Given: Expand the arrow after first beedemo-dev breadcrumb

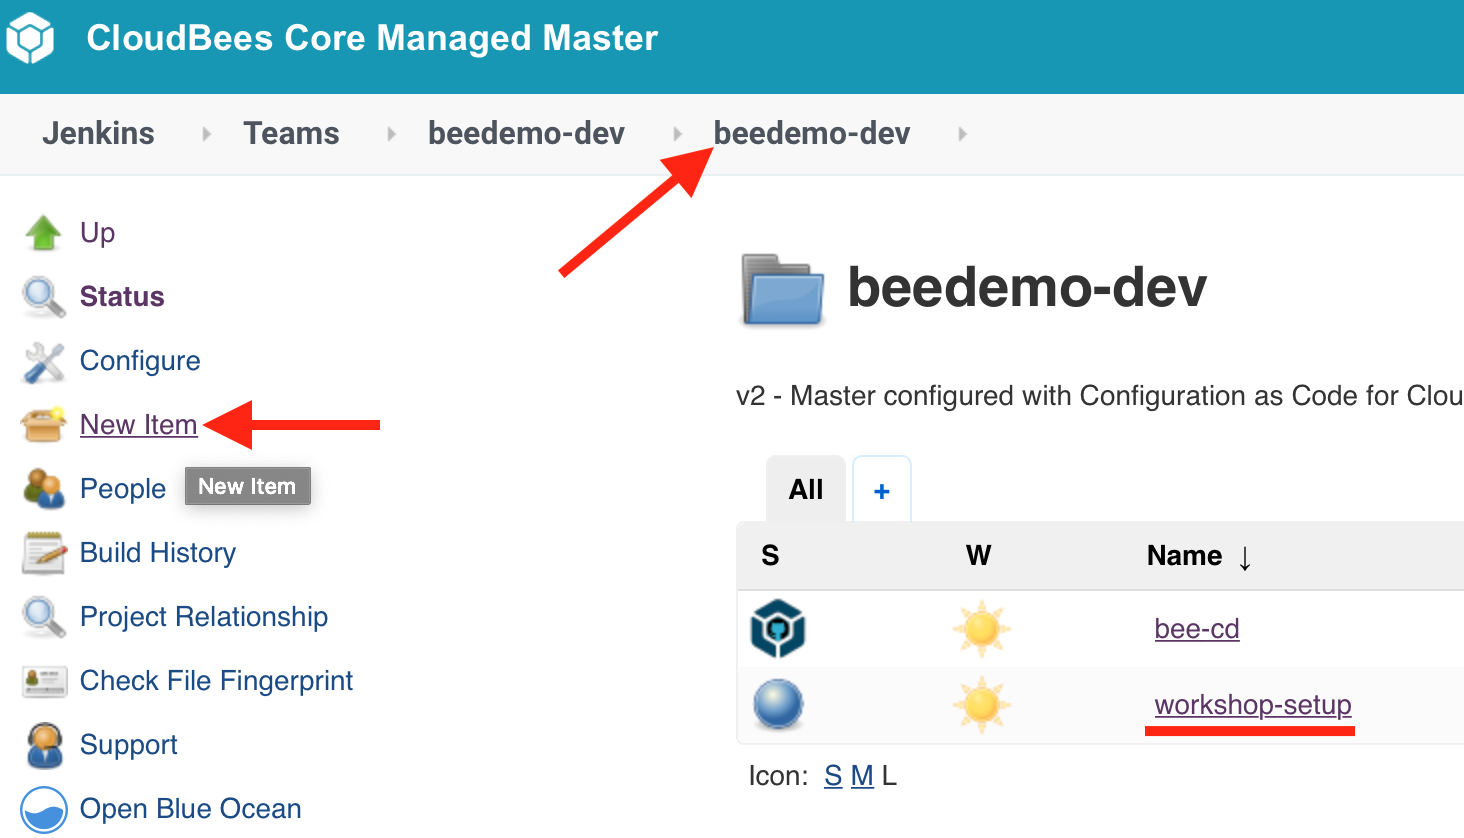Looking at the screenshot, I should (677, 134).
